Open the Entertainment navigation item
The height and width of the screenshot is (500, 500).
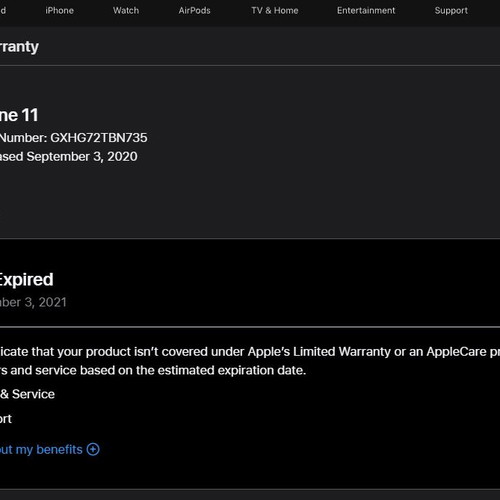pos(366,10)
